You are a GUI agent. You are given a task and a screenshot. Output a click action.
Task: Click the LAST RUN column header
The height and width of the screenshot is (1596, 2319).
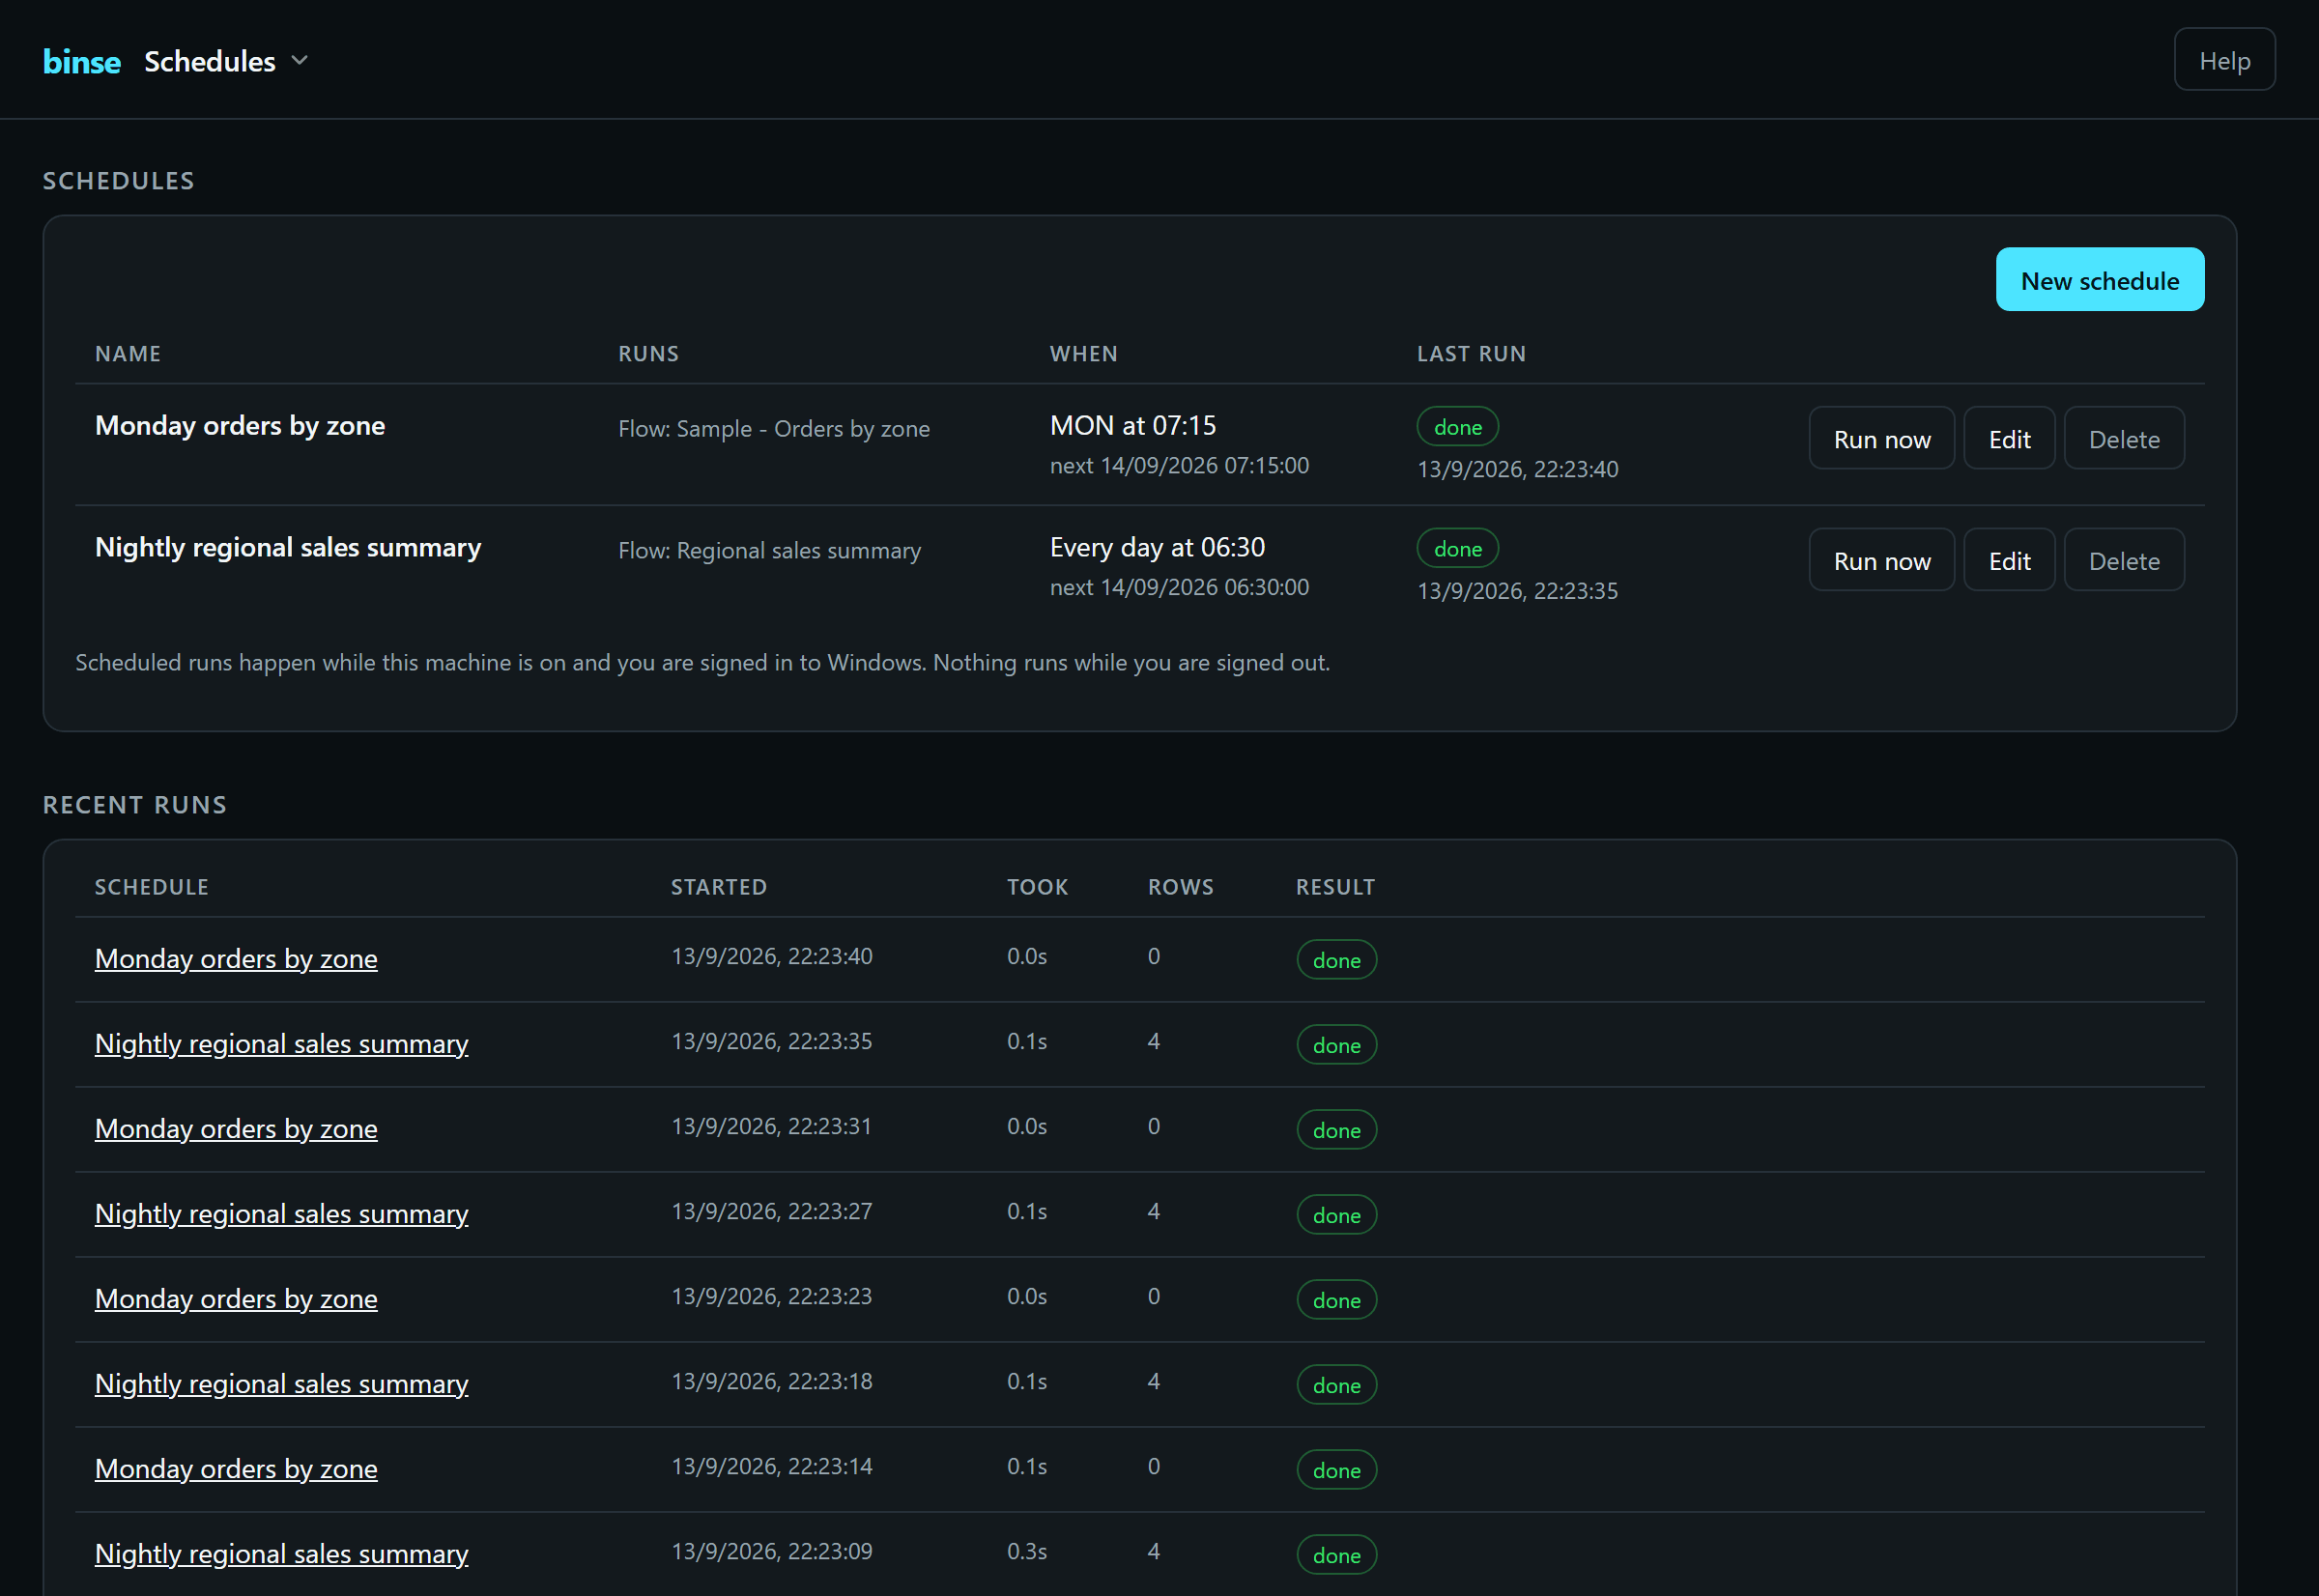click(1471, 354)
